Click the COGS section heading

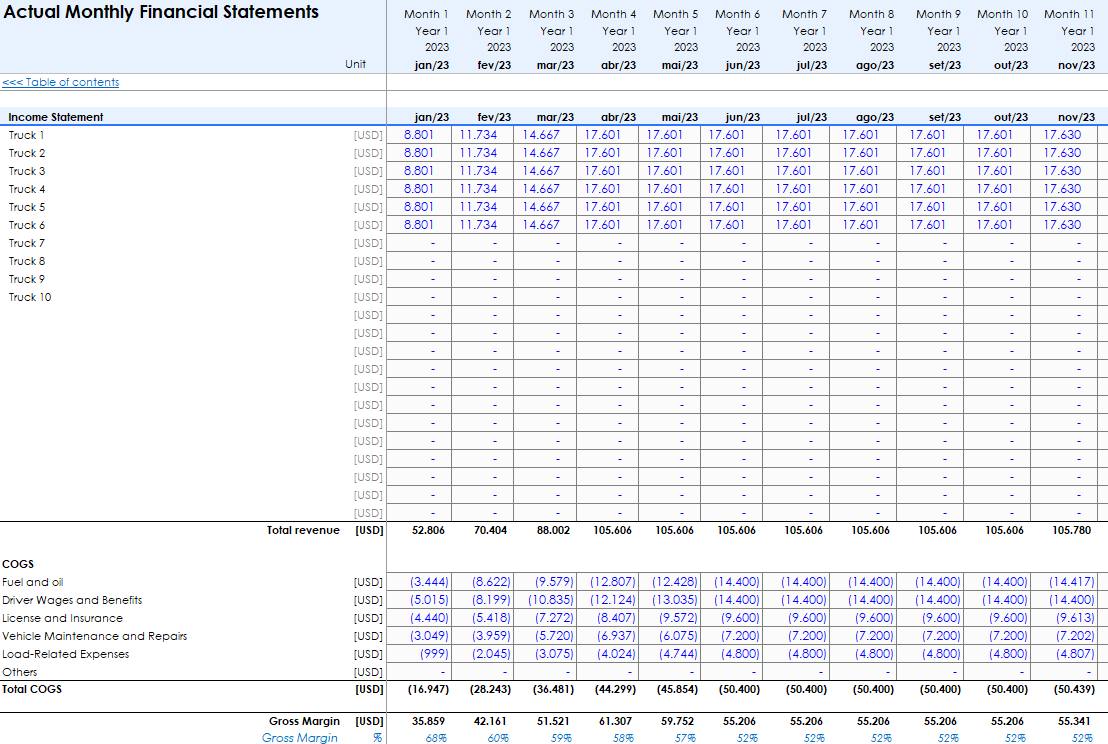tap(18, 564)
